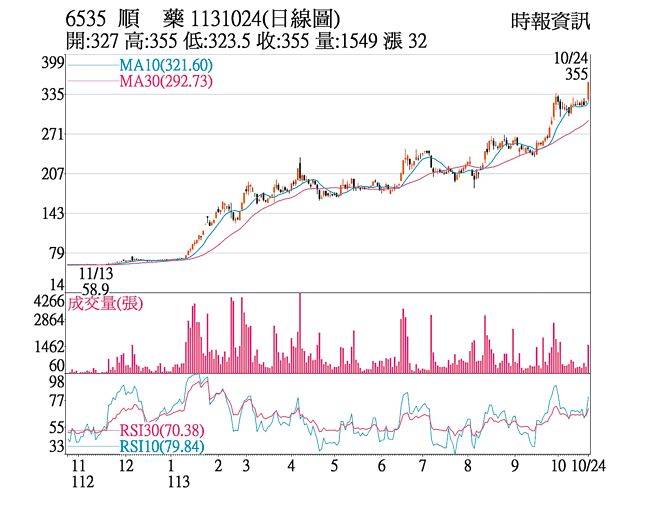Click the 98 RSI axis label
The width and height of the screenshot is (656, 506).
pos(56,382)
